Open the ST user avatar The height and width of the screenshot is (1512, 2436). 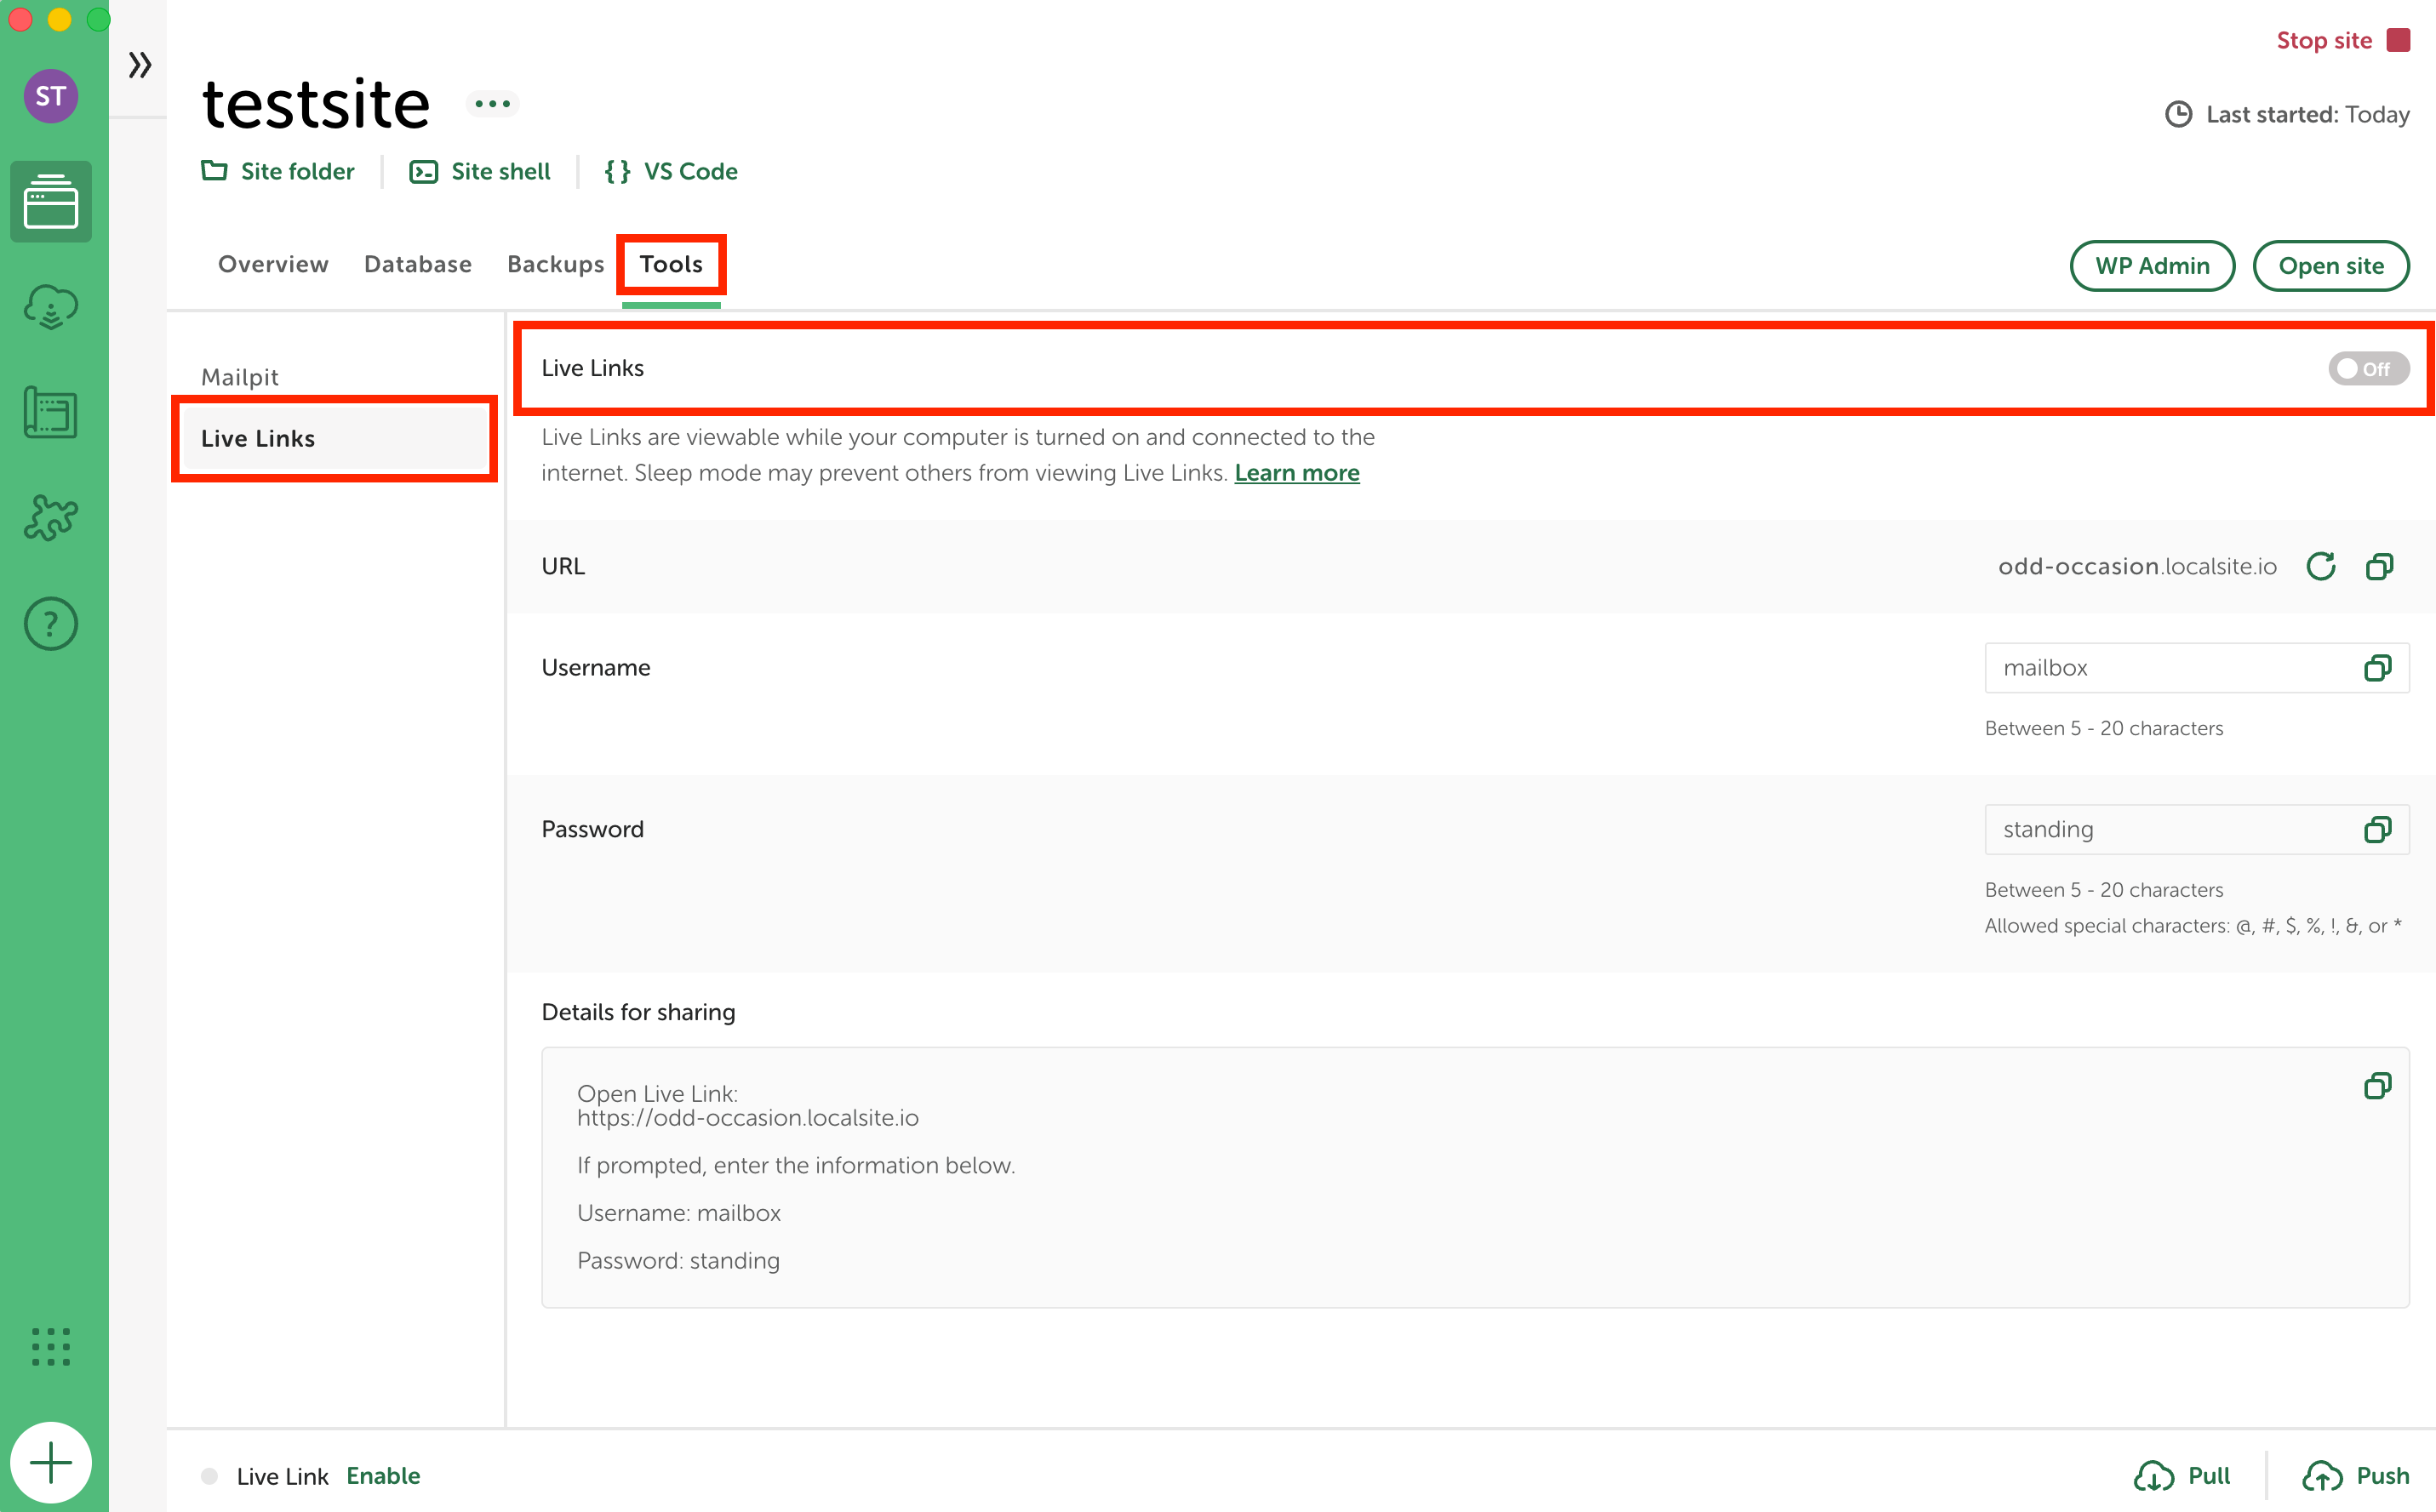pos(51,96)
